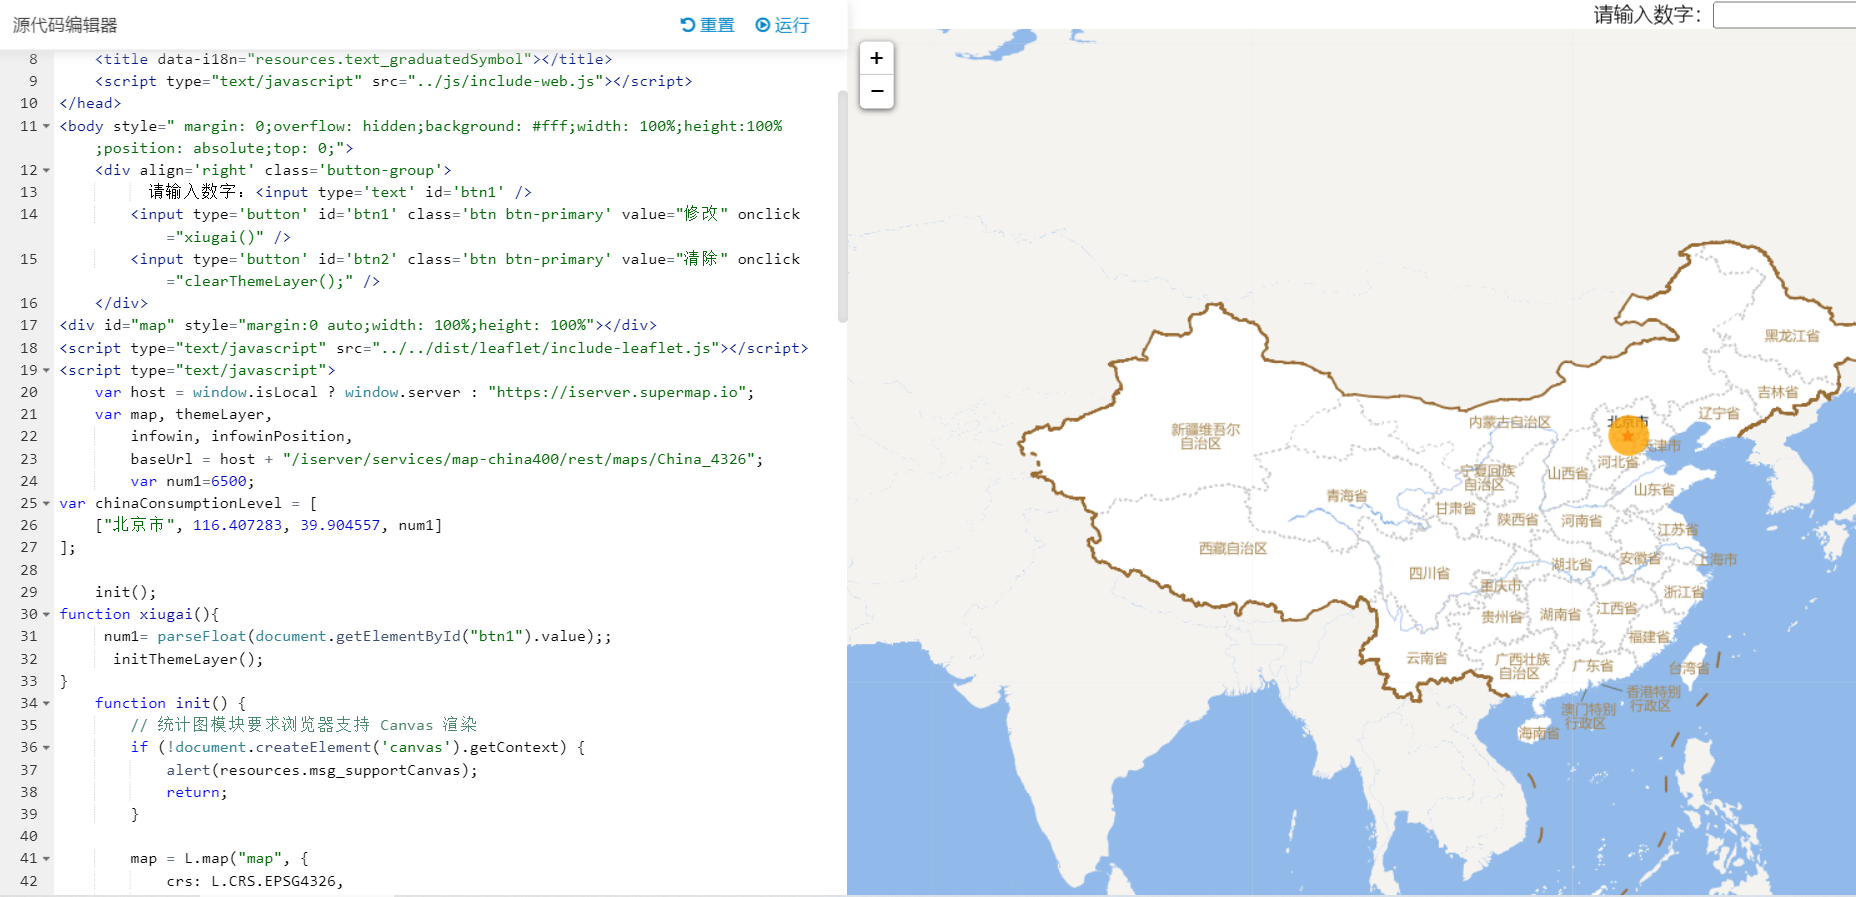Zoom out of the map

[x=877, y=91]
